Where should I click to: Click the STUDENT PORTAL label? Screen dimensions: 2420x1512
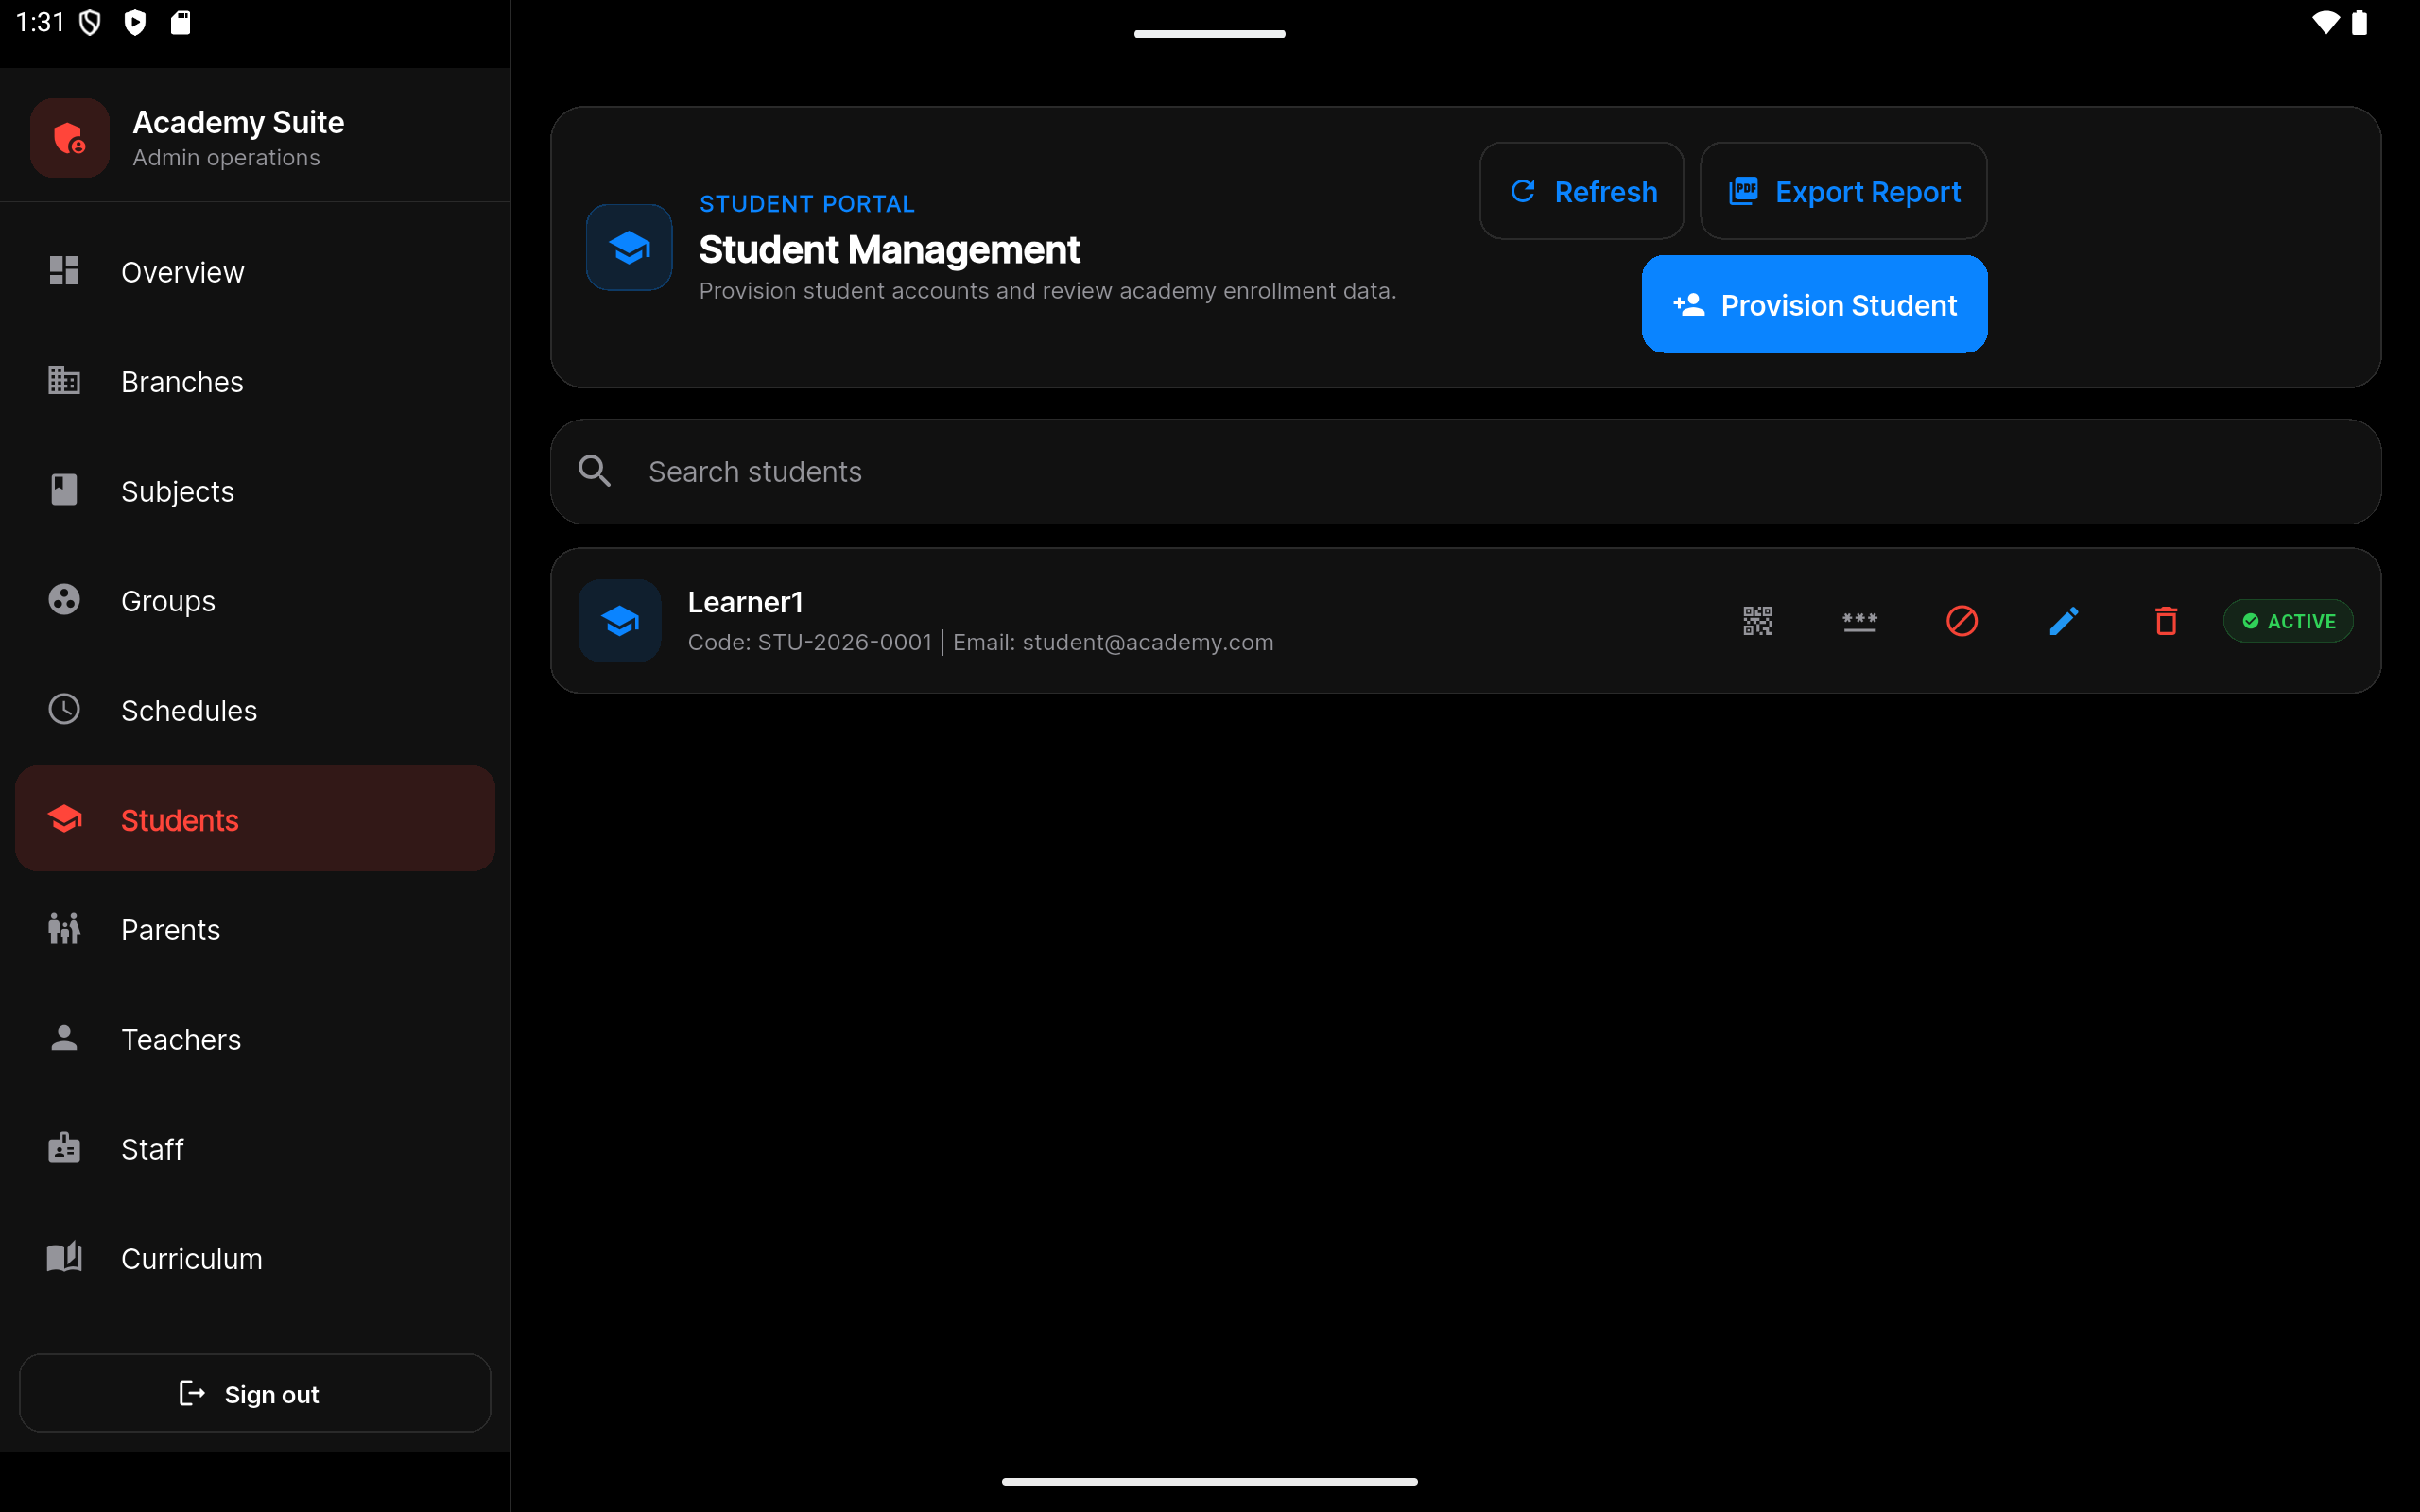807,204
